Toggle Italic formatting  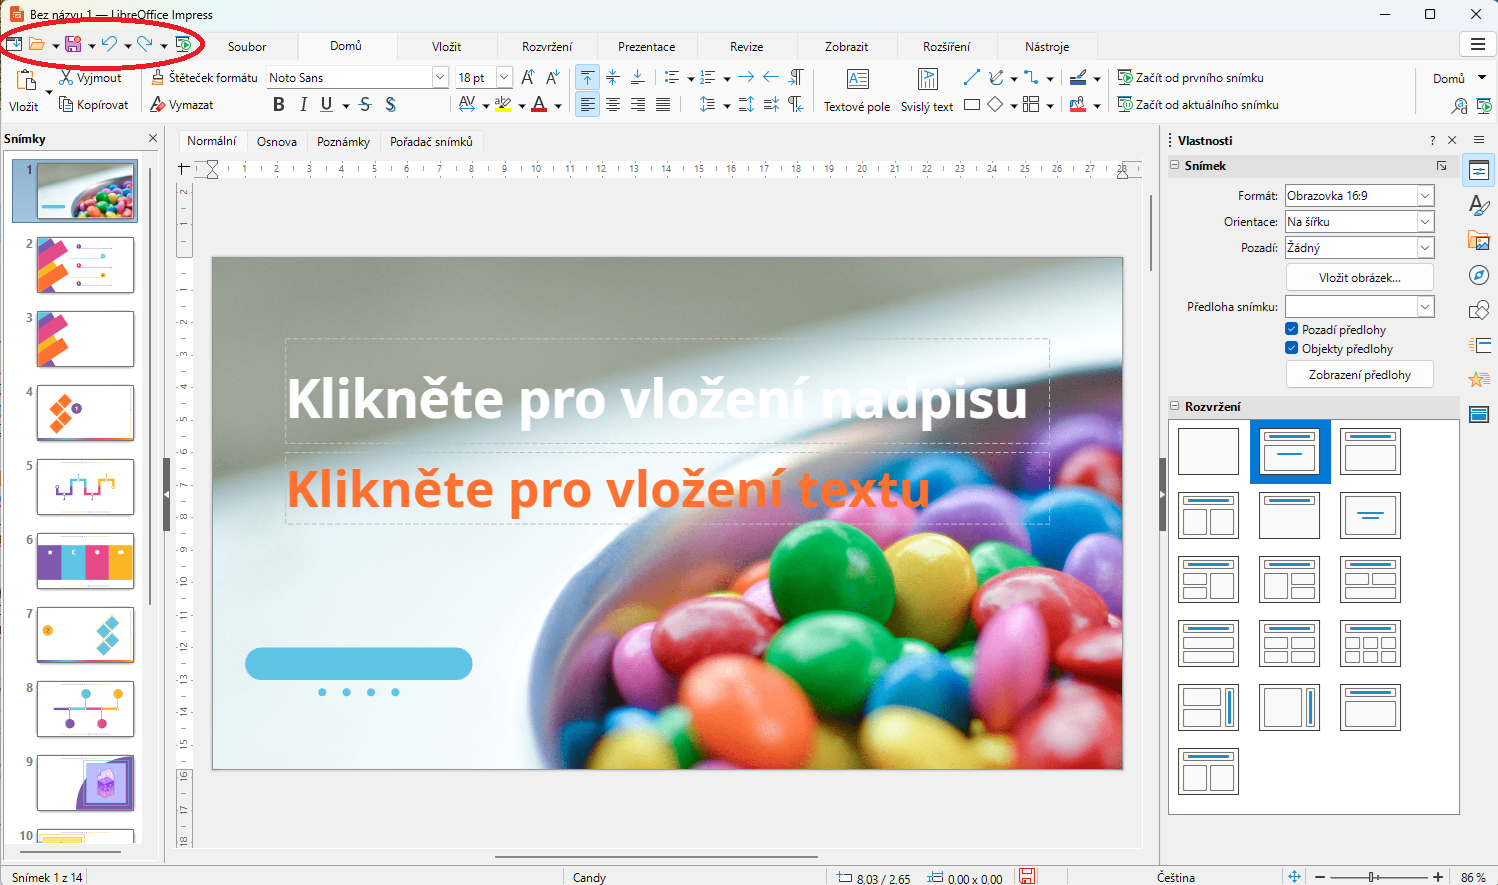[x=303, y=104]
